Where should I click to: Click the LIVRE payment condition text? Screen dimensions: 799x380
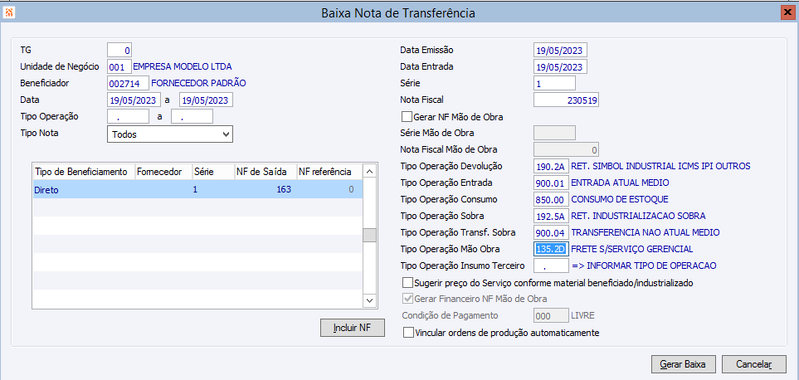[x=582, y=315]
